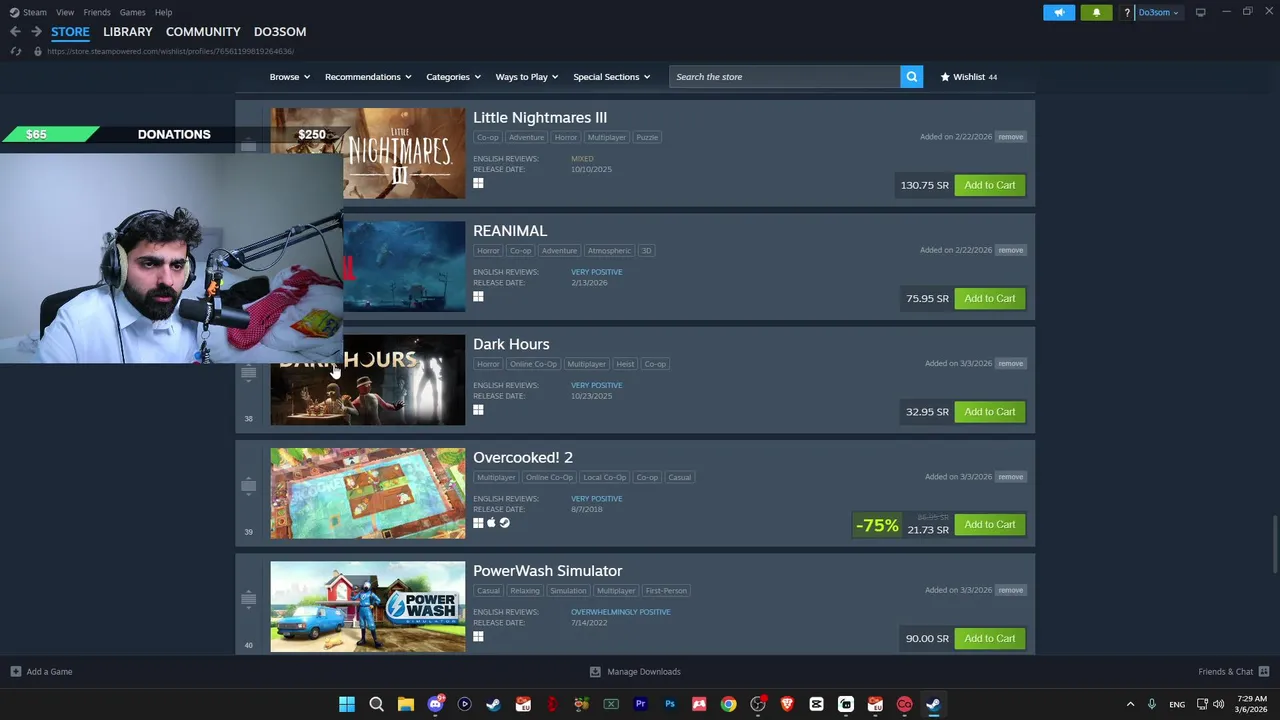Add REANIMAL to cart
The height and width of the screenshot is (720, 1280).
point(989,298)
